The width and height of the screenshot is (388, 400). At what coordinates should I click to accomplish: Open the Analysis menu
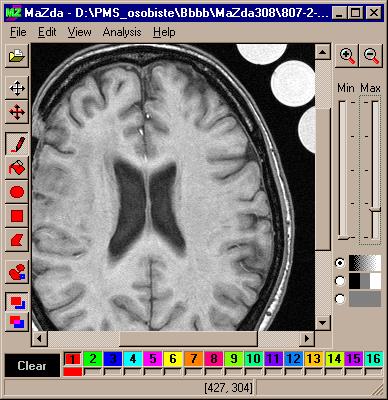click(x=122, y=32)
